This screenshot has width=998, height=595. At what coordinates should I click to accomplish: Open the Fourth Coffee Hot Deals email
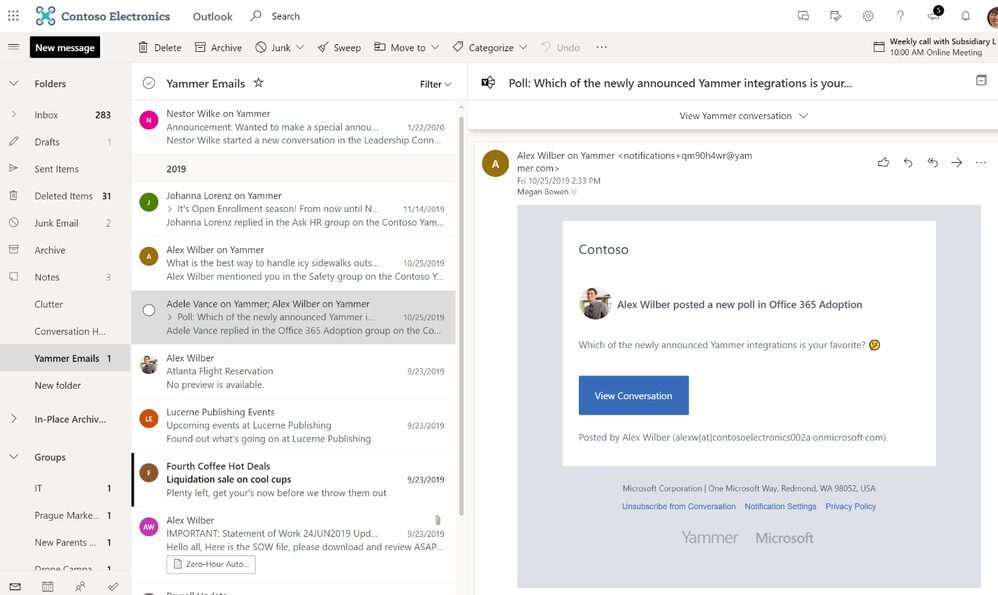pos(293,479)
